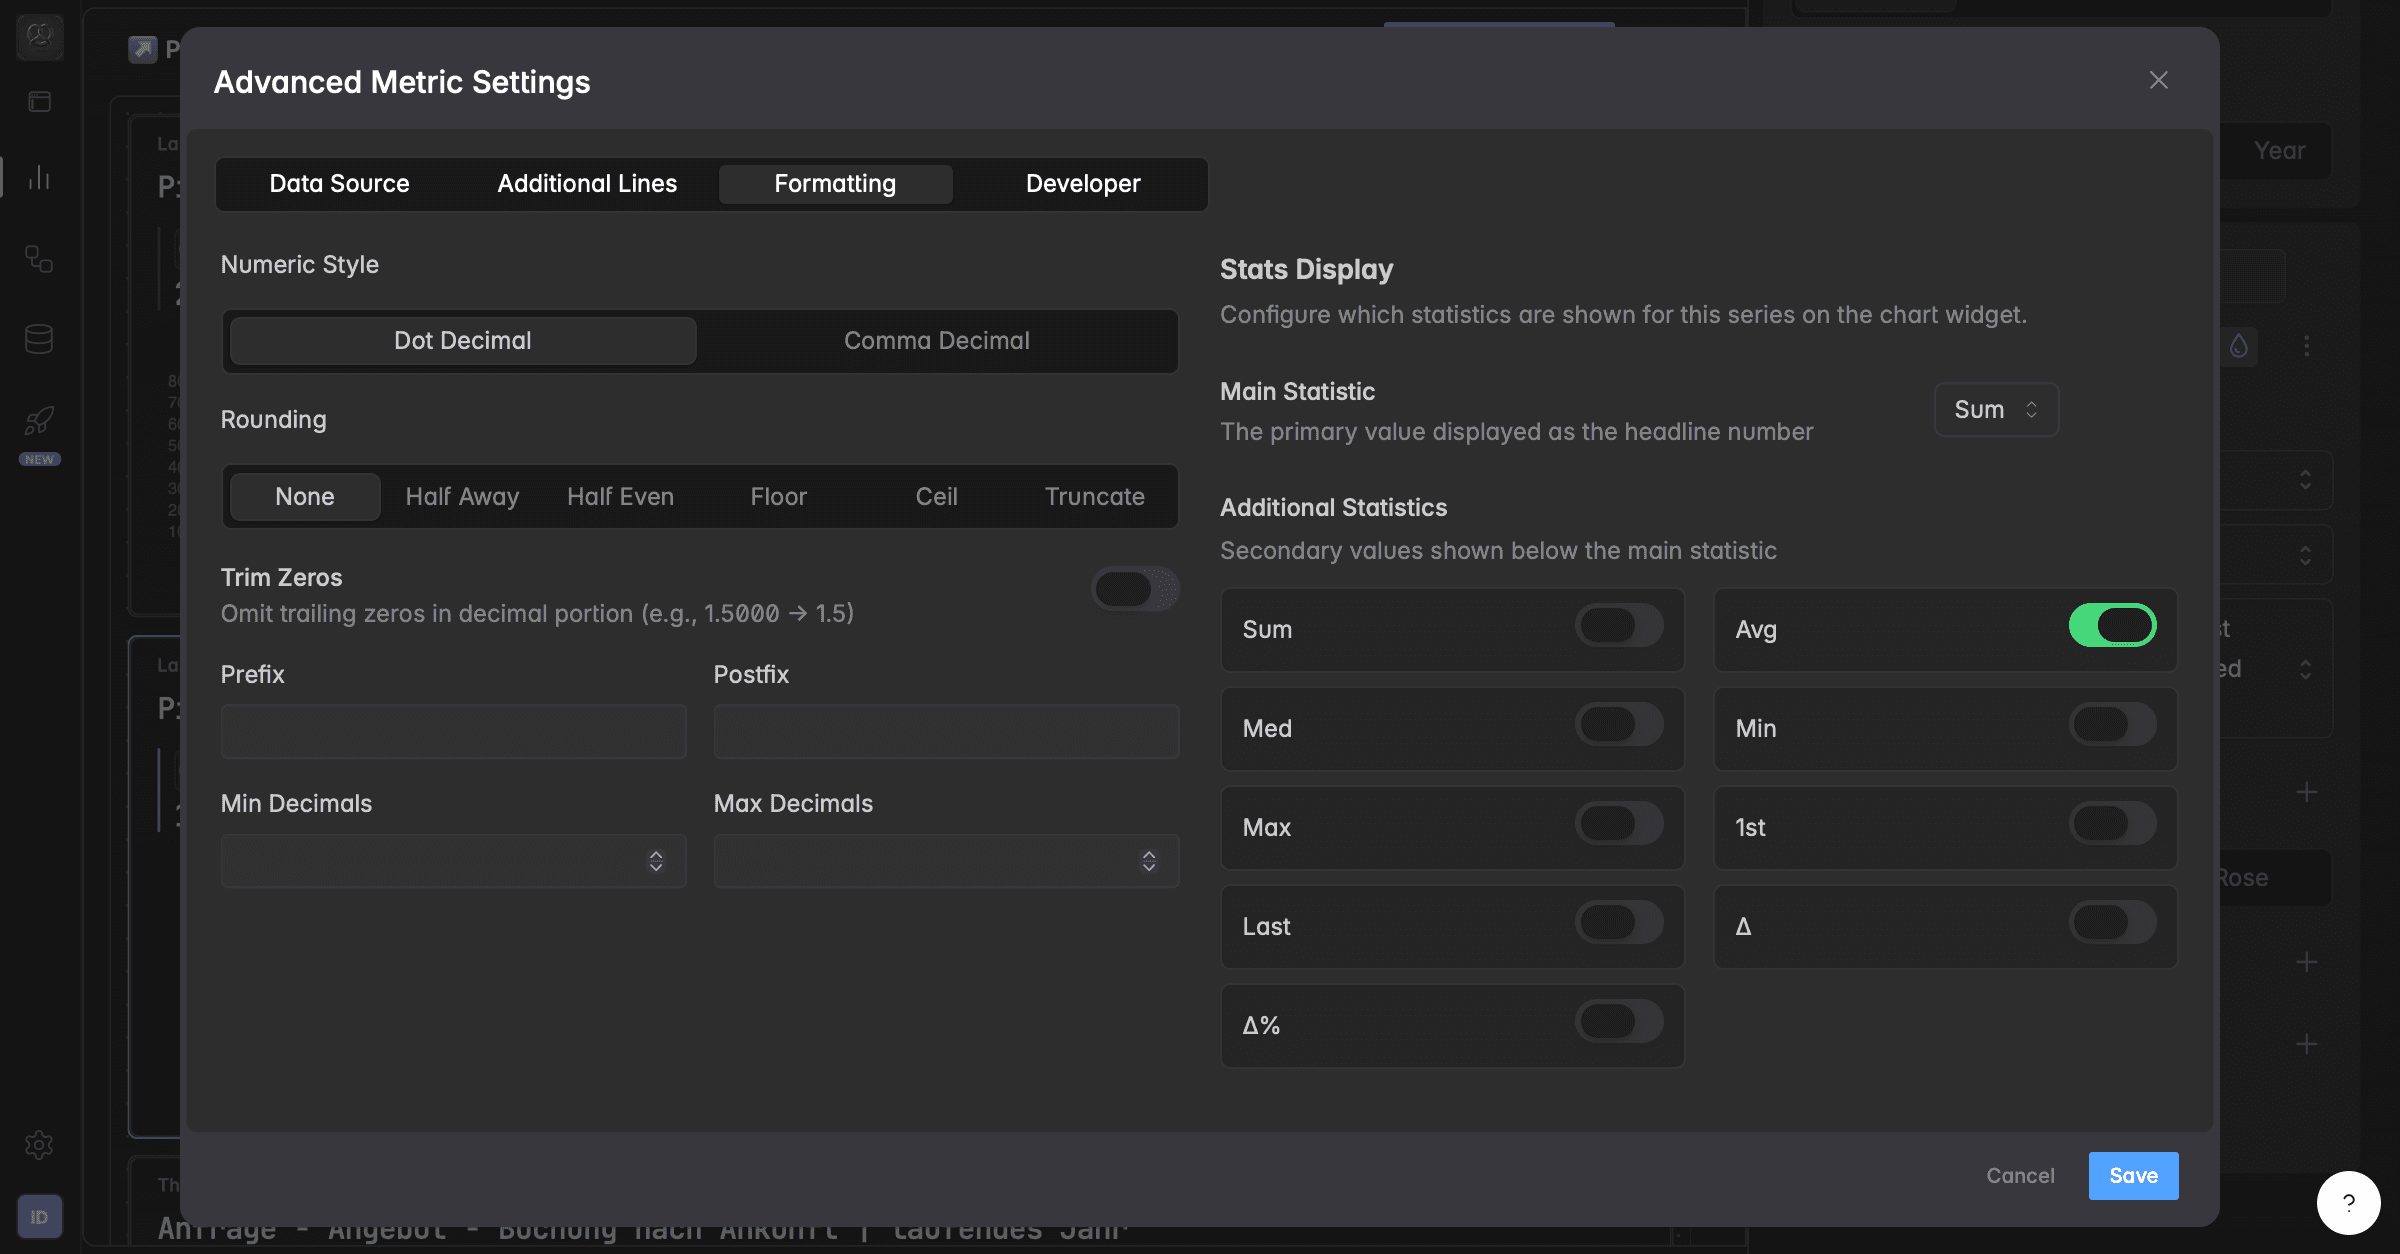Open the database sidebar icon
2400x1254 pixels.
click(x=39, y=339)
